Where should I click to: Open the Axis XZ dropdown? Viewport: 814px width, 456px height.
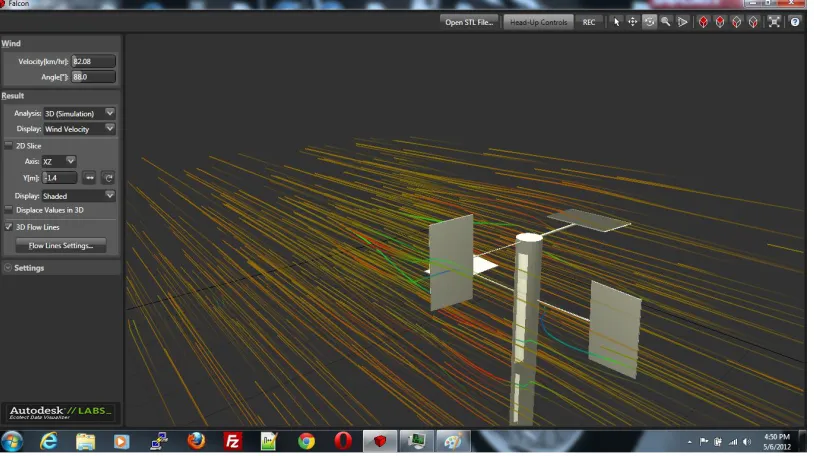(59, 163)
